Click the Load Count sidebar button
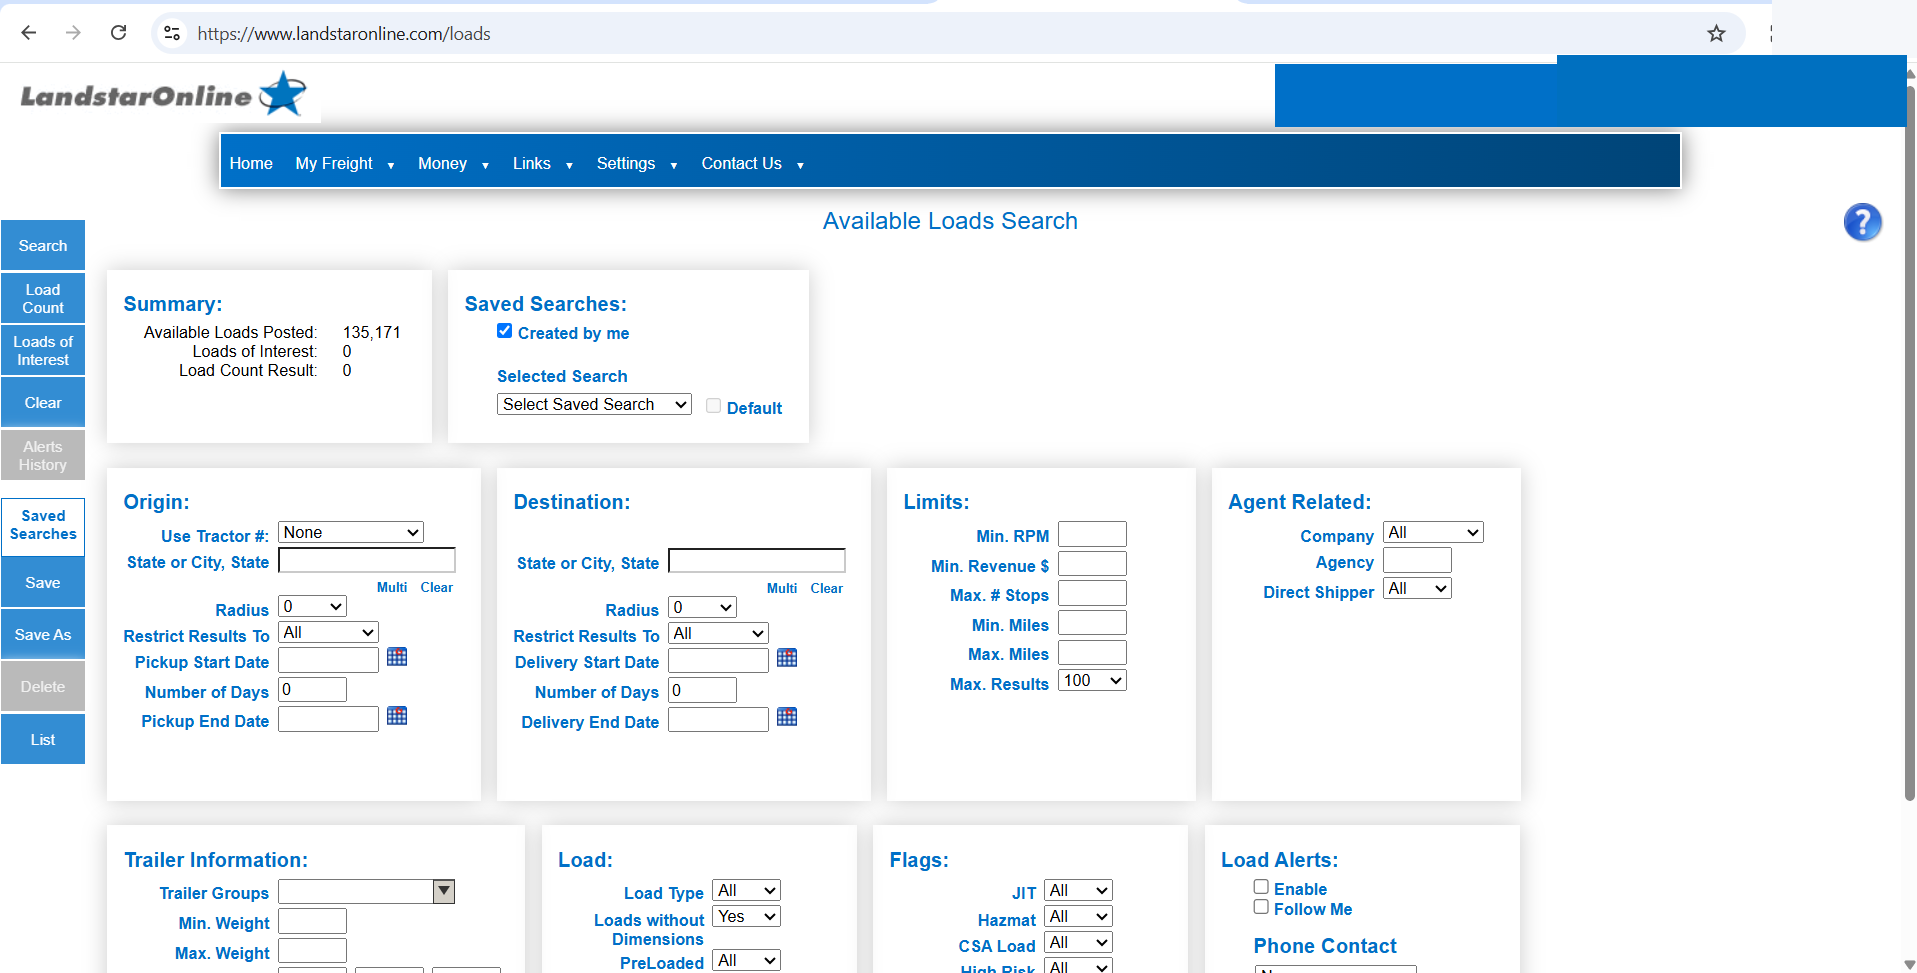The image size is (1917, 973). point(43,298)
